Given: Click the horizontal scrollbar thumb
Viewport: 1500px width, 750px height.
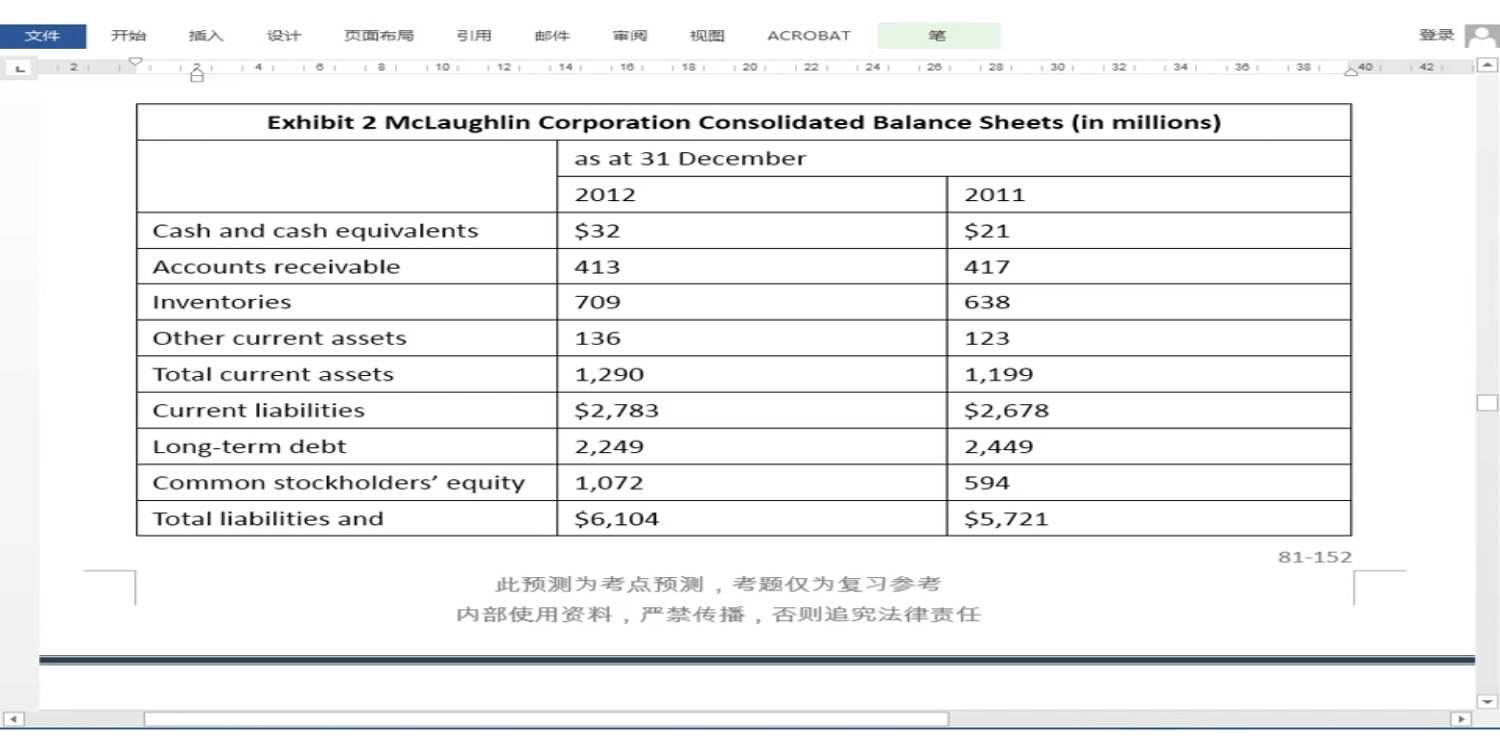Looking at the screenshot, I should (545, 719).
